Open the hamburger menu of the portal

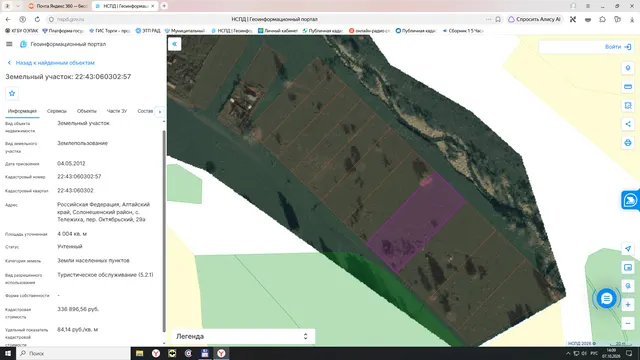pyautogui.click(x=9, y=44)
